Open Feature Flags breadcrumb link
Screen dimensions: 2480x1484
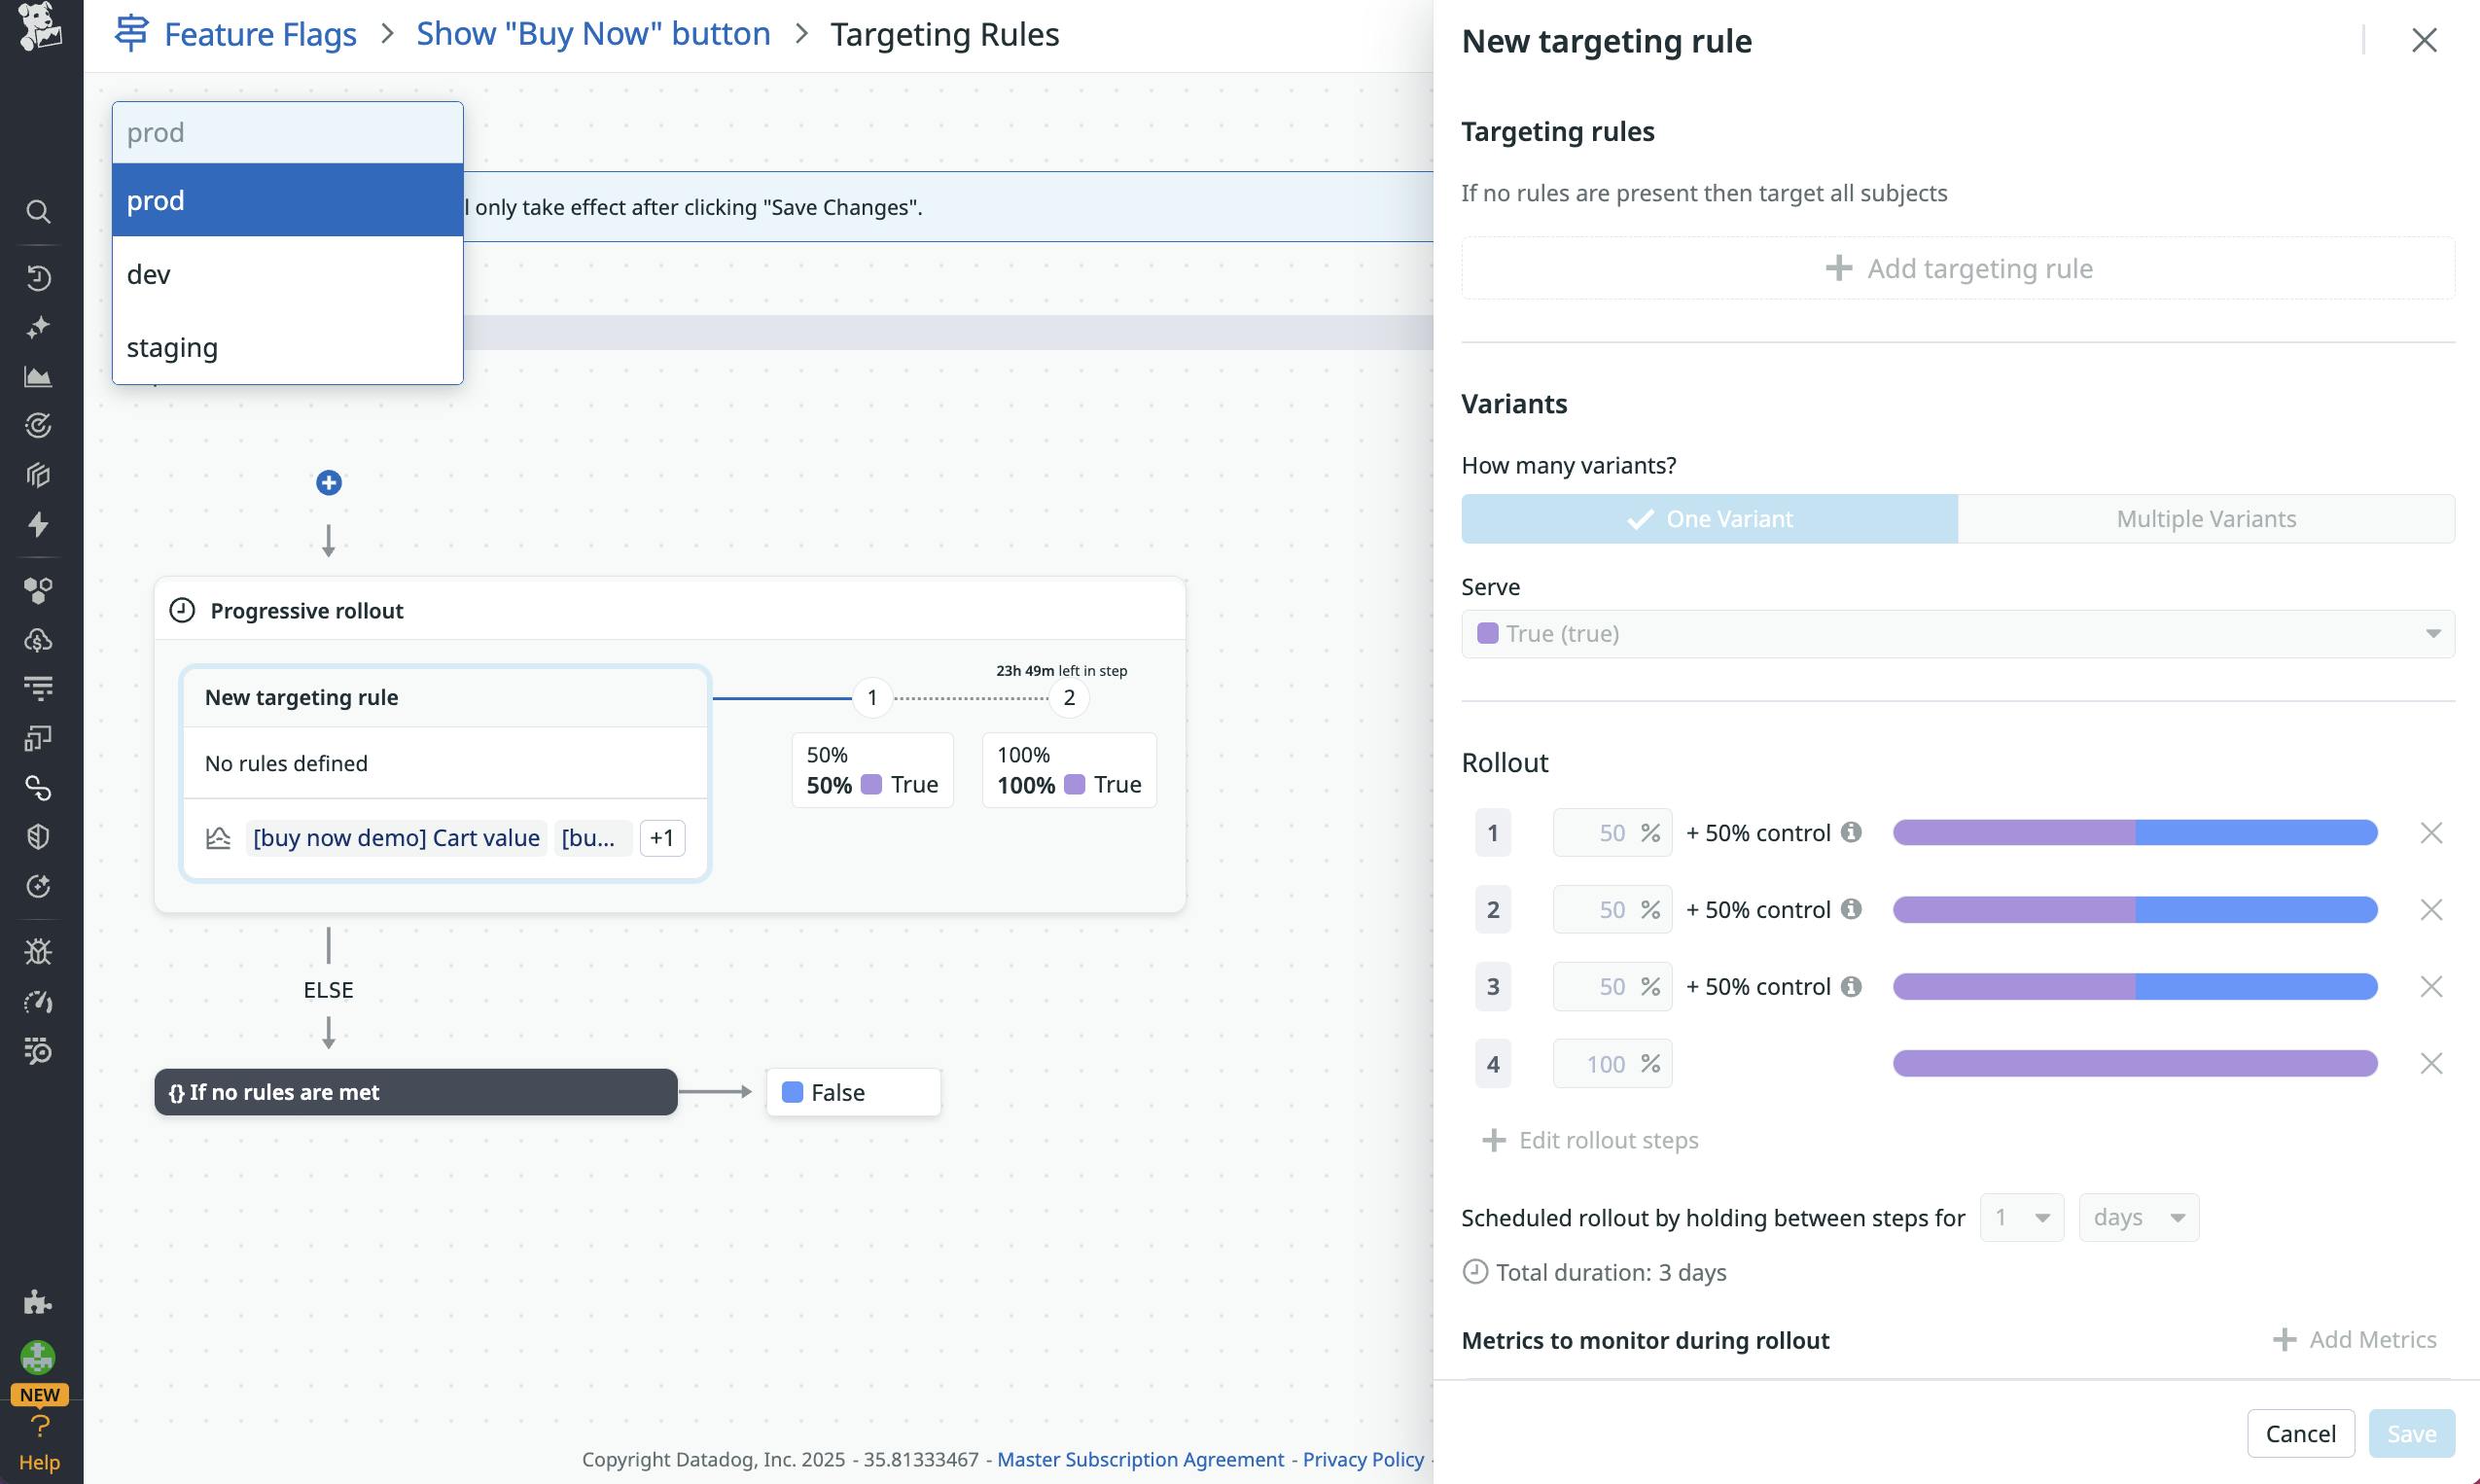pos(259,34)
